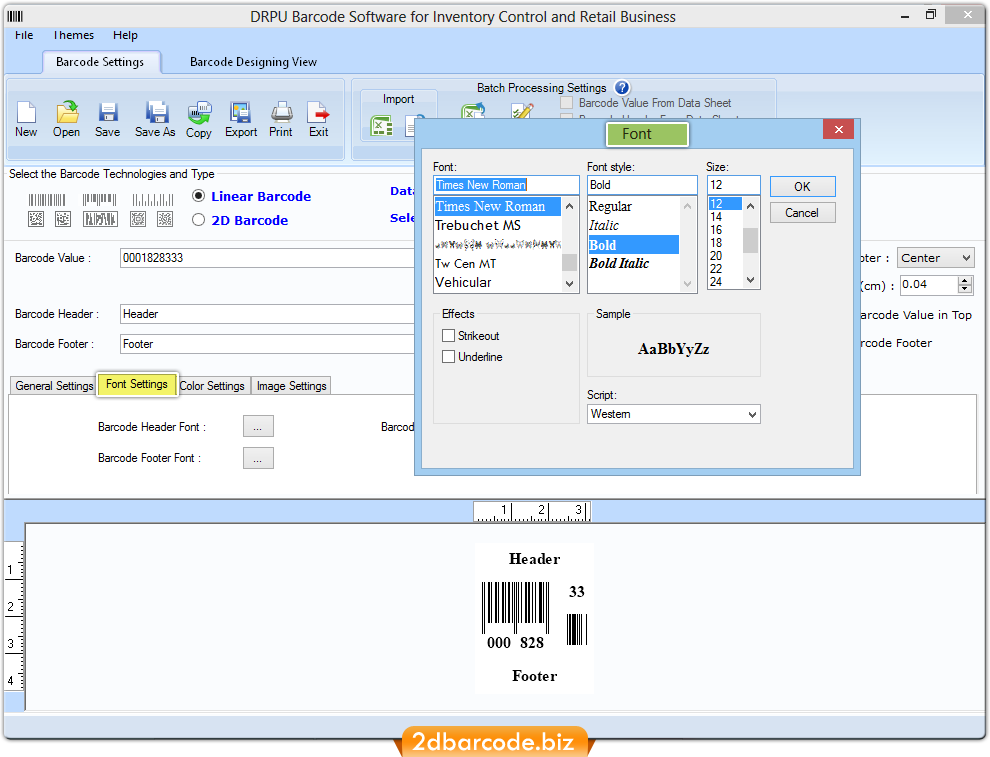Click the app barcode icon in title bar
The width and height of the screenshot is (990, 757).
click(x=15, y=16)
